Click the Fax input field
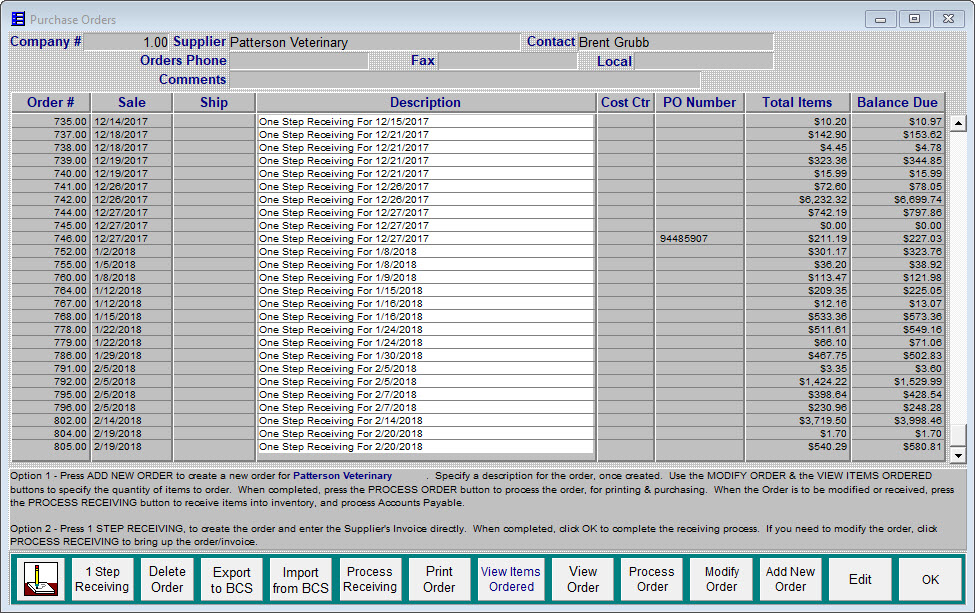The height and width of the screenshot is (613, 975). [507, 61]
